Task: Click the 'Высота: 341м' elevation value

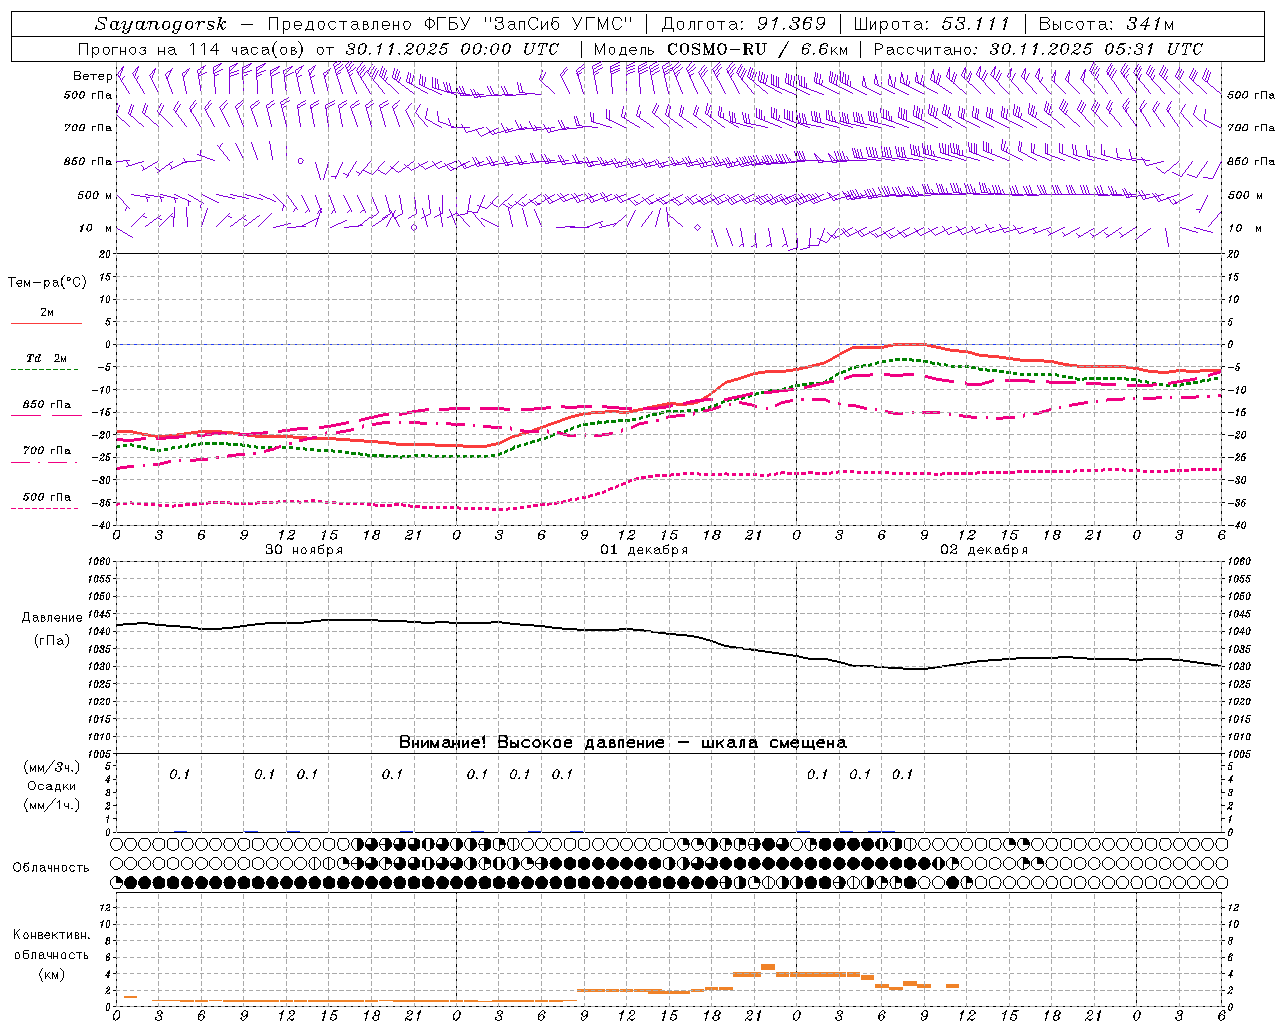Action: click(x=1107, y=24)
